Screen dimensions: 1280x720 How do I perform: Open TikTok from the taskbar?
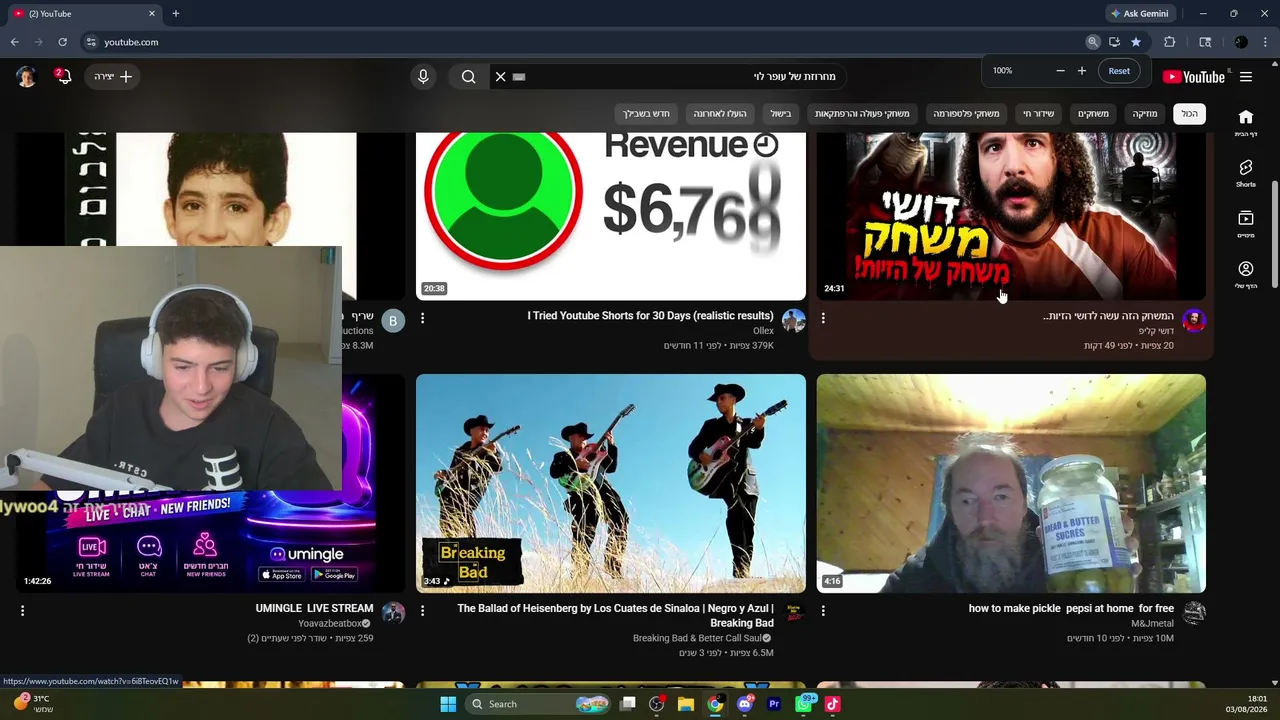coord(832,704)
